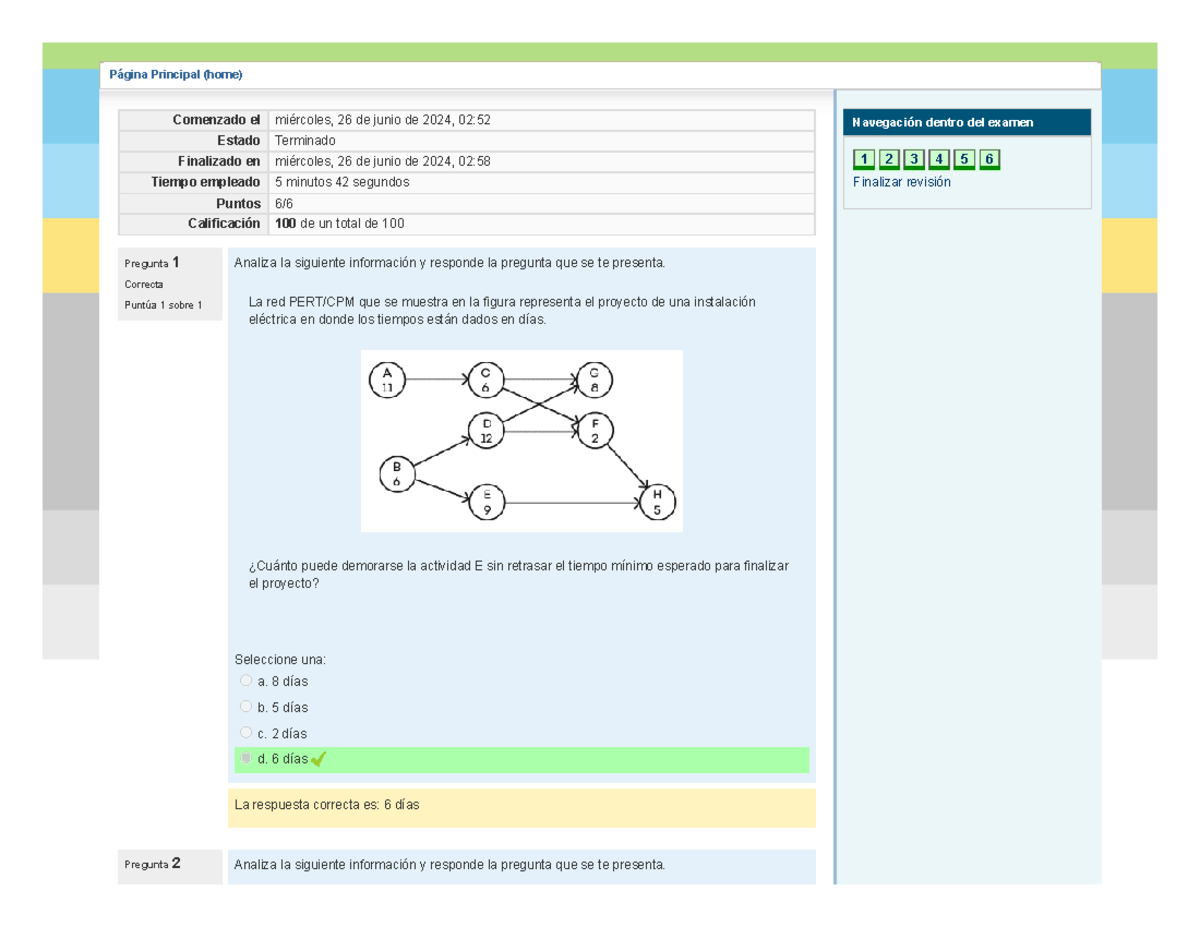This screenshot has width=1200, height=927.
Task: Click node B in the PERT diagram
Action: [x=397, y=473]
